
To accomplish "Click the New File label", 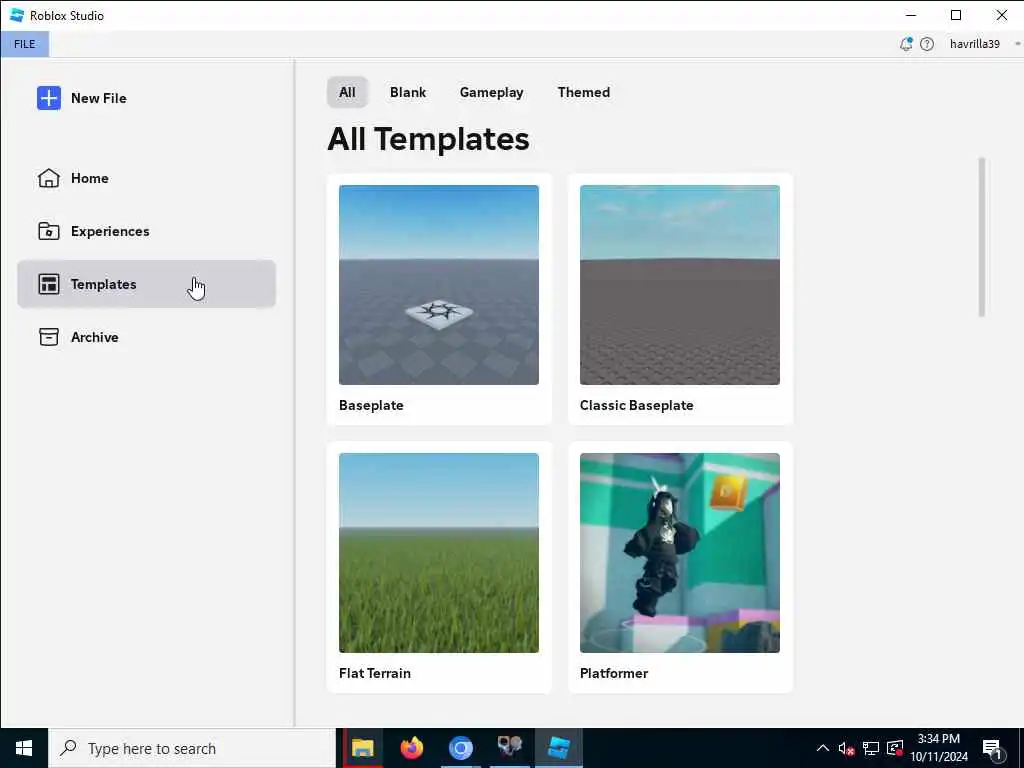I will pyautogui.click(x=99, y=98).
